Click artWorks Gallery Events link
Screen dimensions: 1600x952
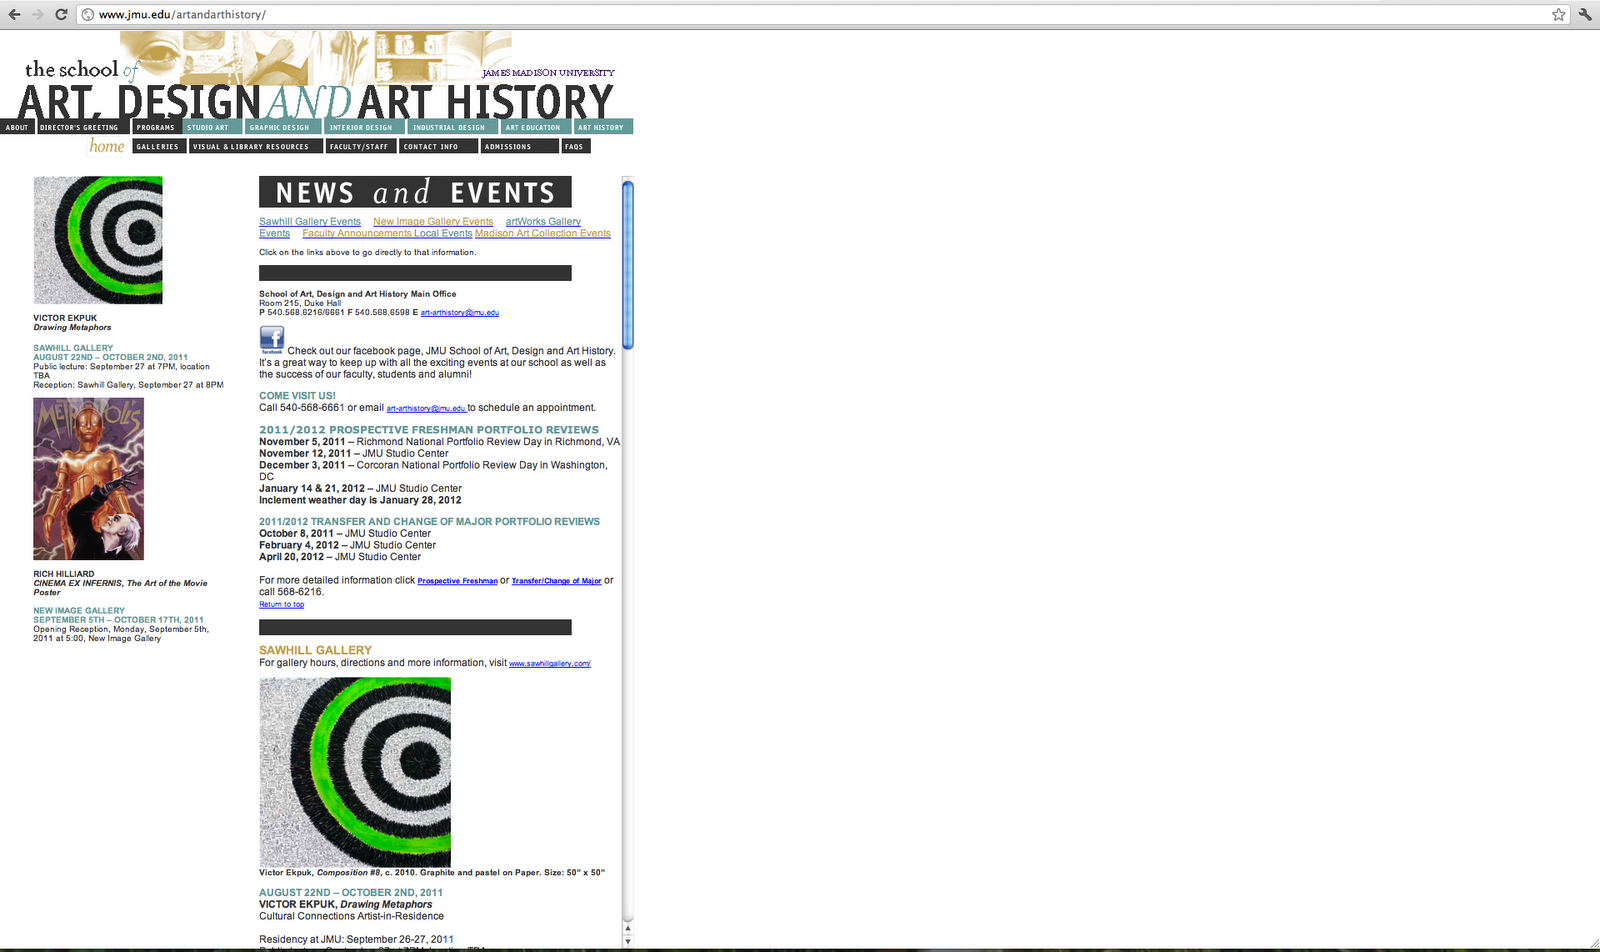[x=543, y=222]
